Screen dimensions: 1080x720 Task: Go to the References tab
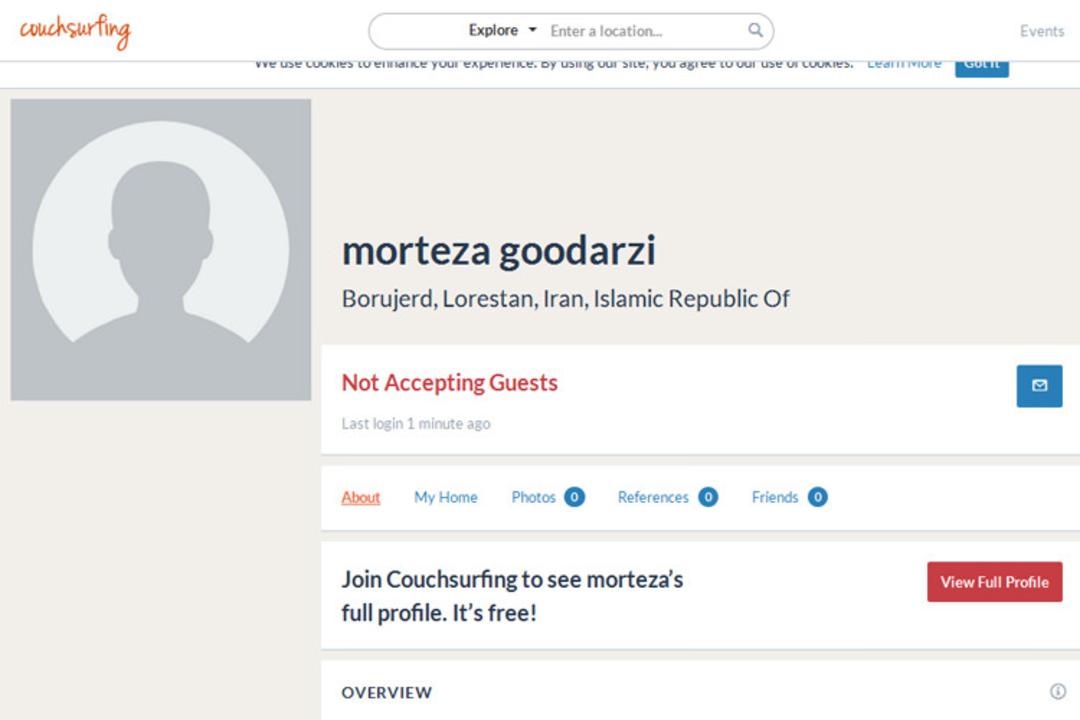[653, 497]
